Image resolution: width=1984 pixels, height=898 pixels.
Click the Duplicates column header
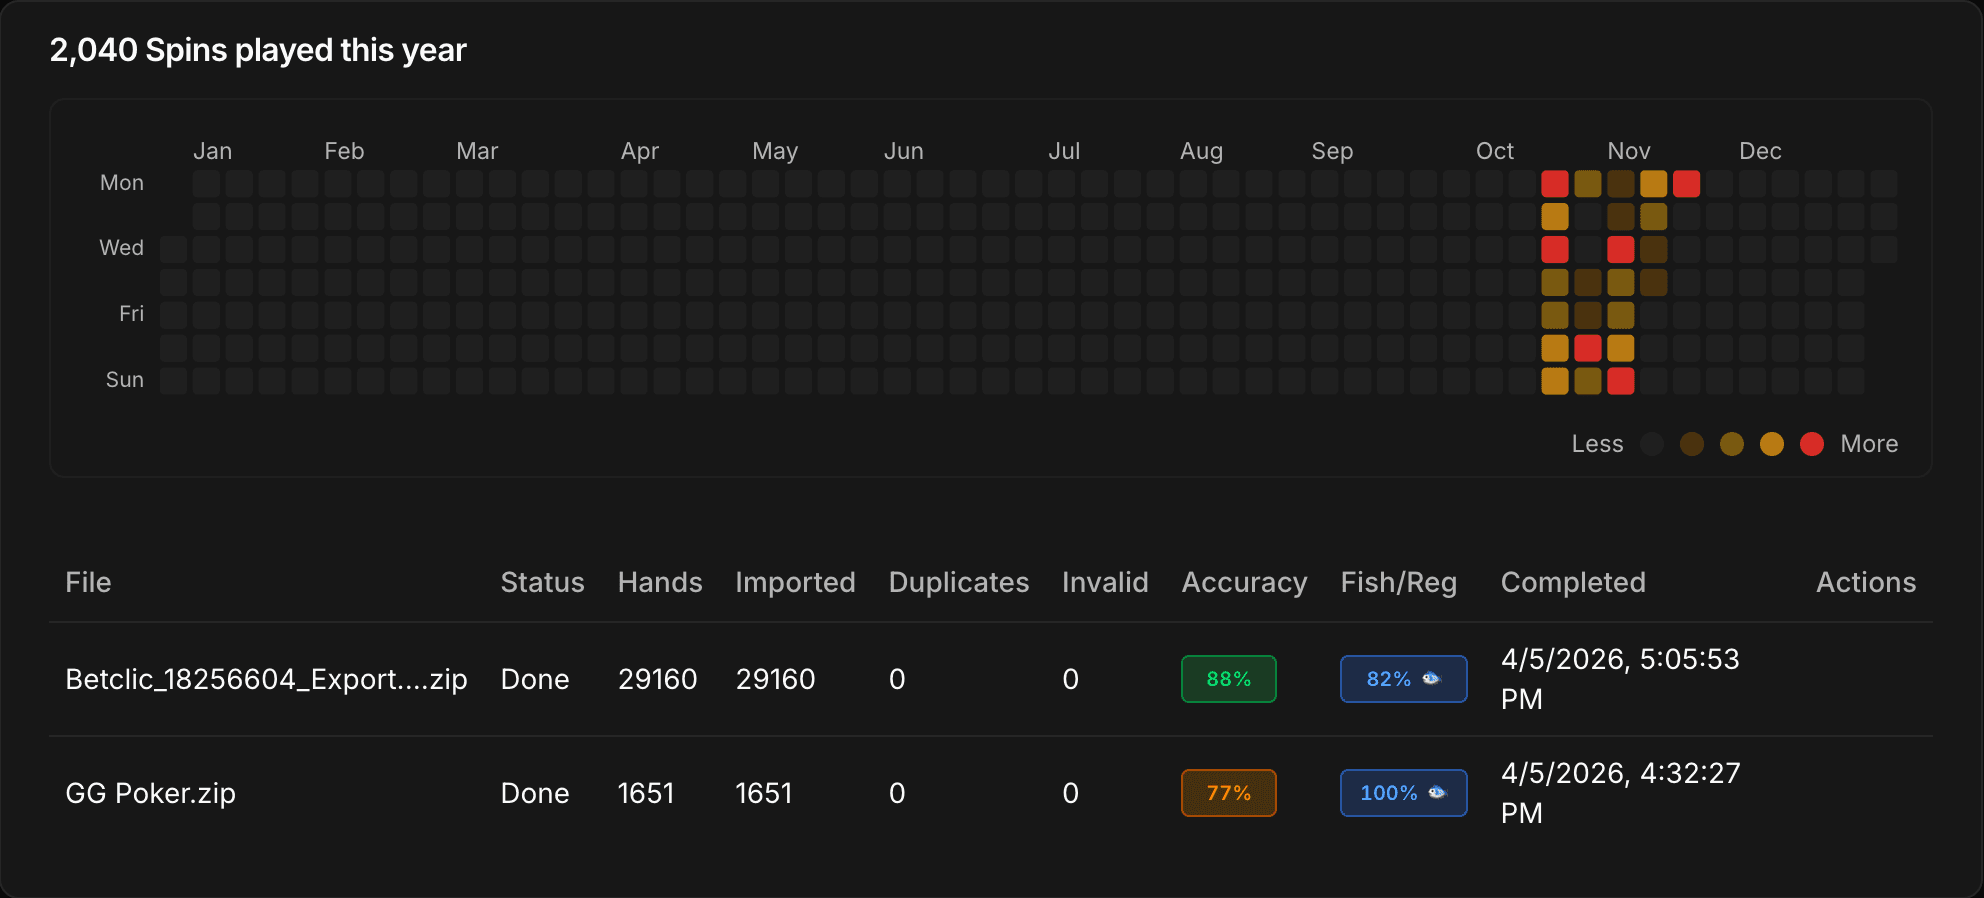[x=958, y=583]
